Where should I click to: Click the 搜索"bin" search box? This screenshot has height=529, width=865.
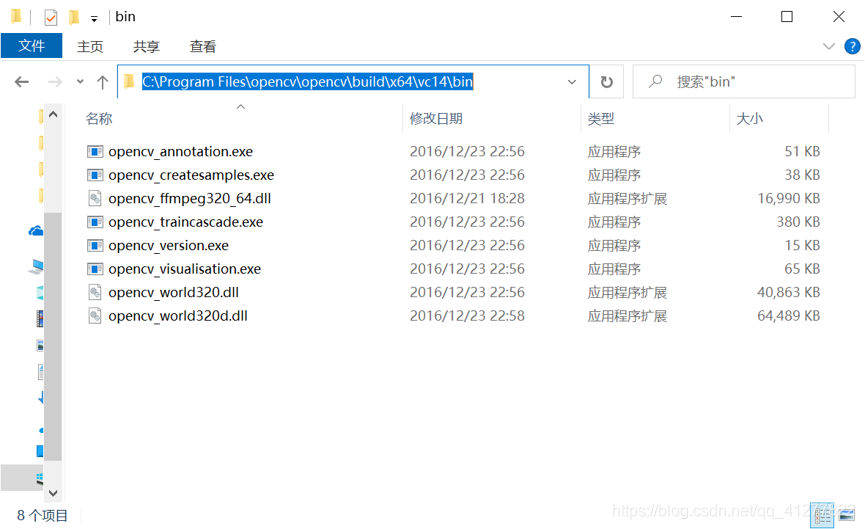click(x=744, y=82)
